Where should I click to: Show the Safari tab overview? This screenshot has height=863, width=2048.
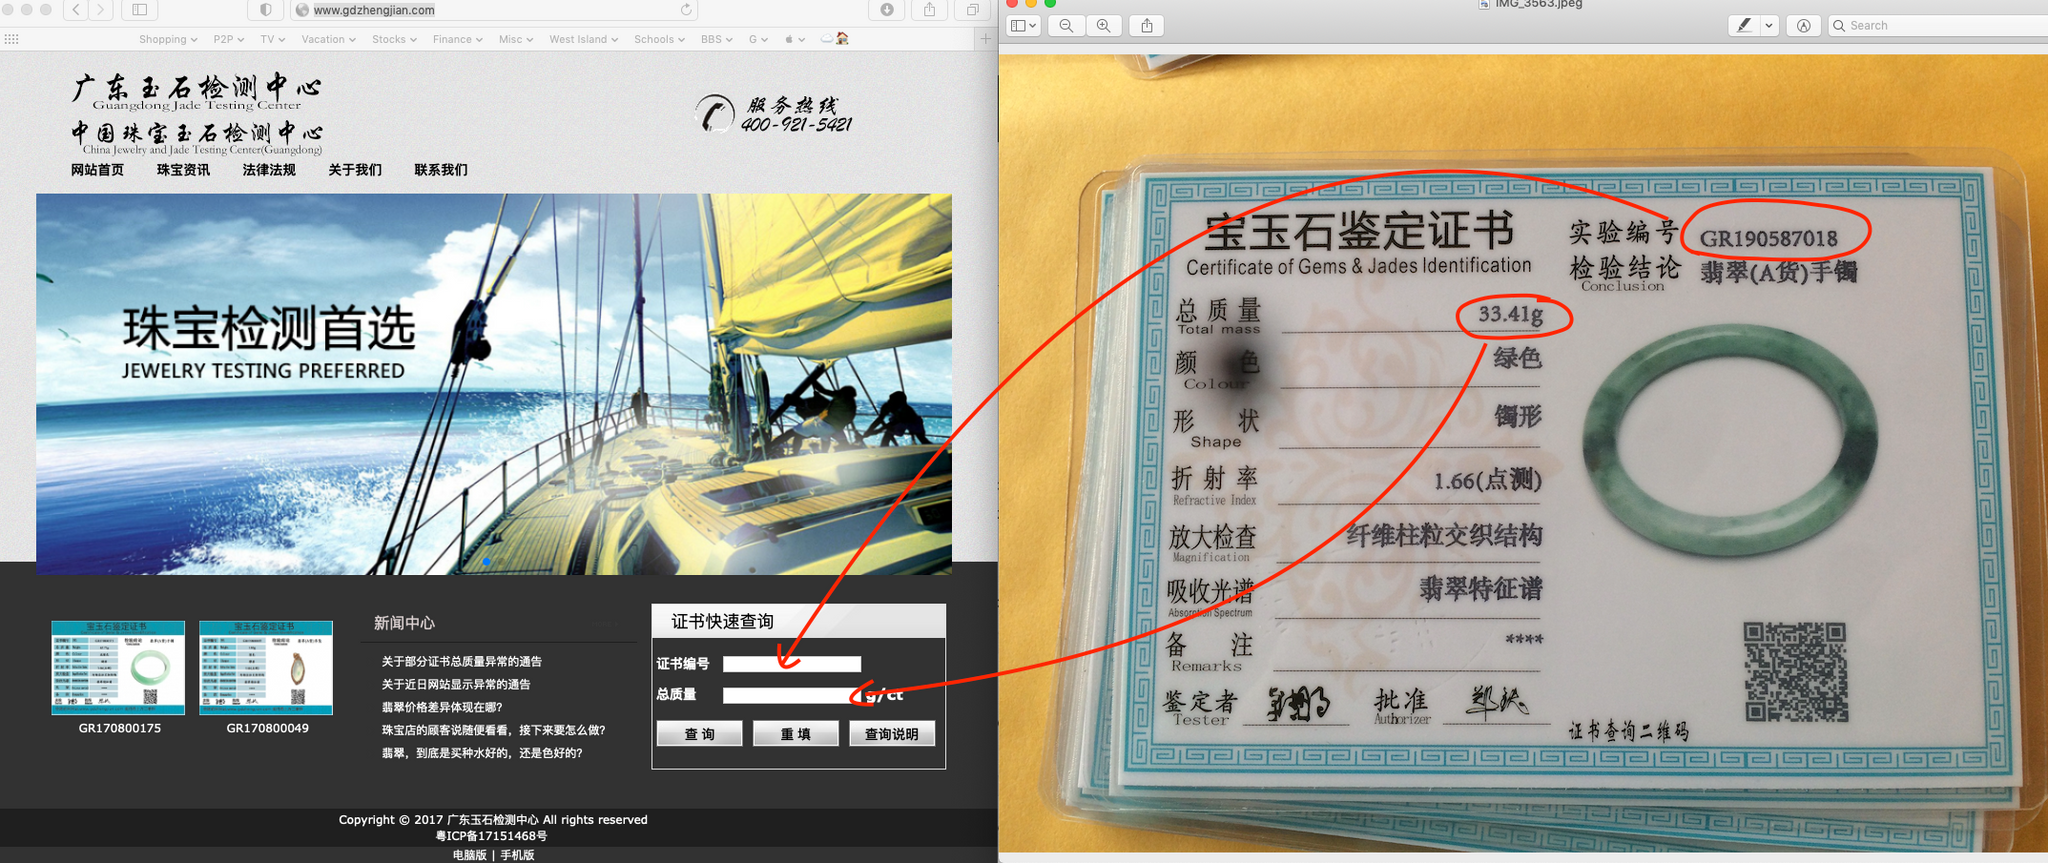click(972, 10)
